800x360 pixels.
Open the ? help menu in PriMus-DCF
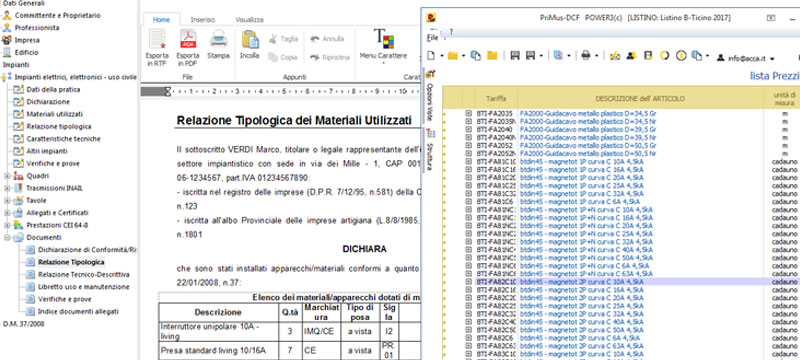click(x=451, y=32)
